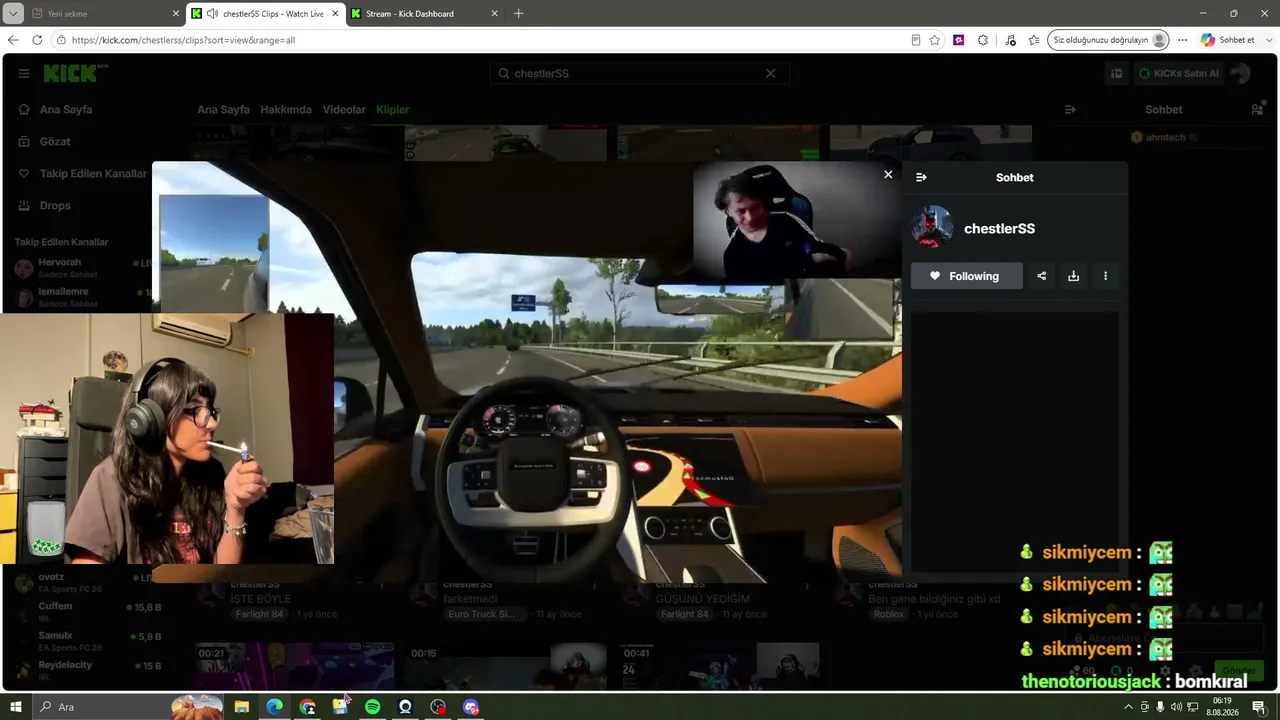The image size is (1280, 720).
Task: Open Media control music icon in toolbar
Action: pyautogui.click(x=1010, y=40)
